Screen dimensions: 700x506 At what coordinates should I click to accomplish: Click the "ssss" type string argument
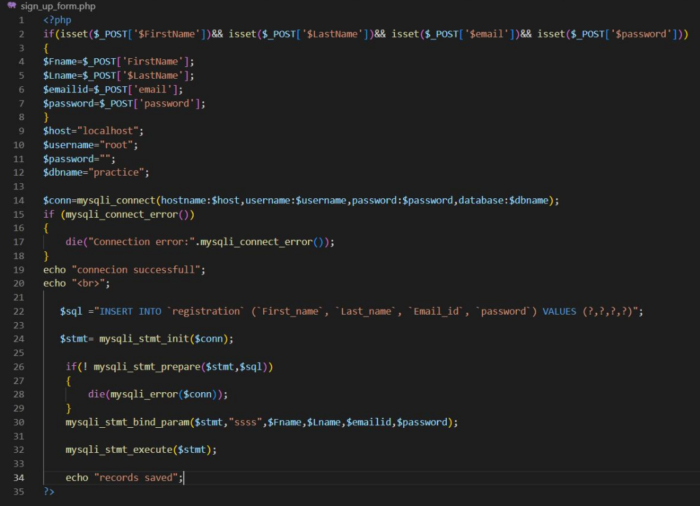click(x=245, y=422)
